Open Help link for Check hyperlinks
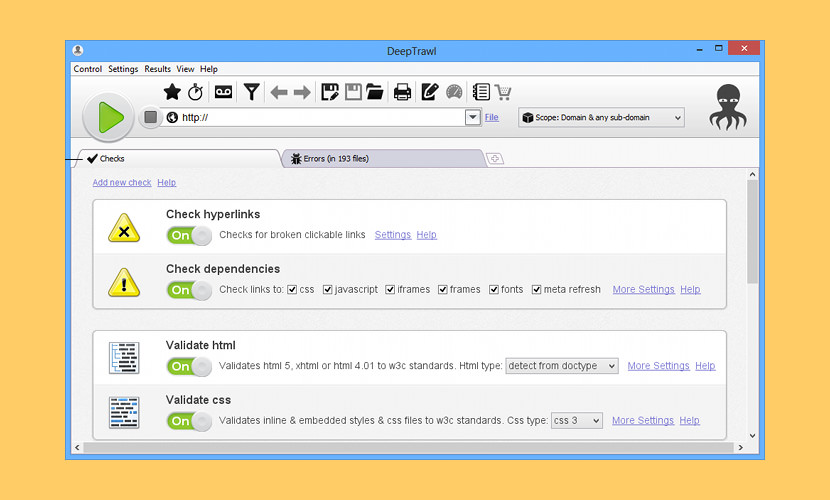This screenshot has height=500, width=830. [x=427, y=235]
